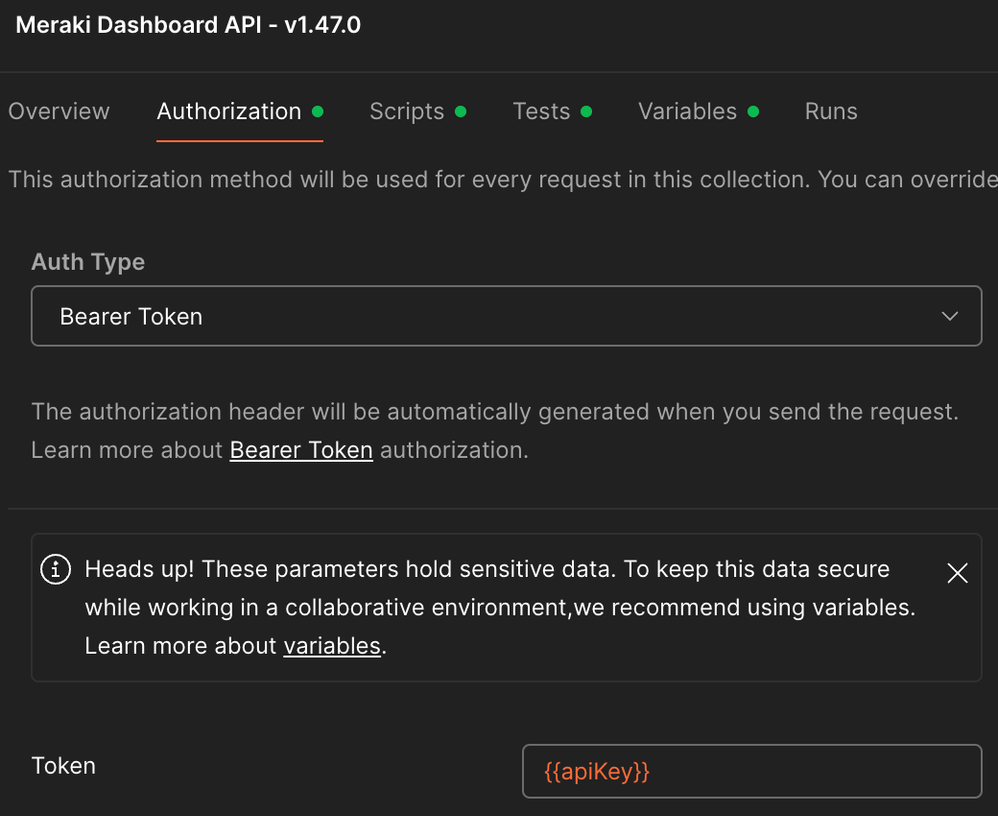Follow the variables learn more link
Viewport: 998px width, 816px height.
pos(332,645)
